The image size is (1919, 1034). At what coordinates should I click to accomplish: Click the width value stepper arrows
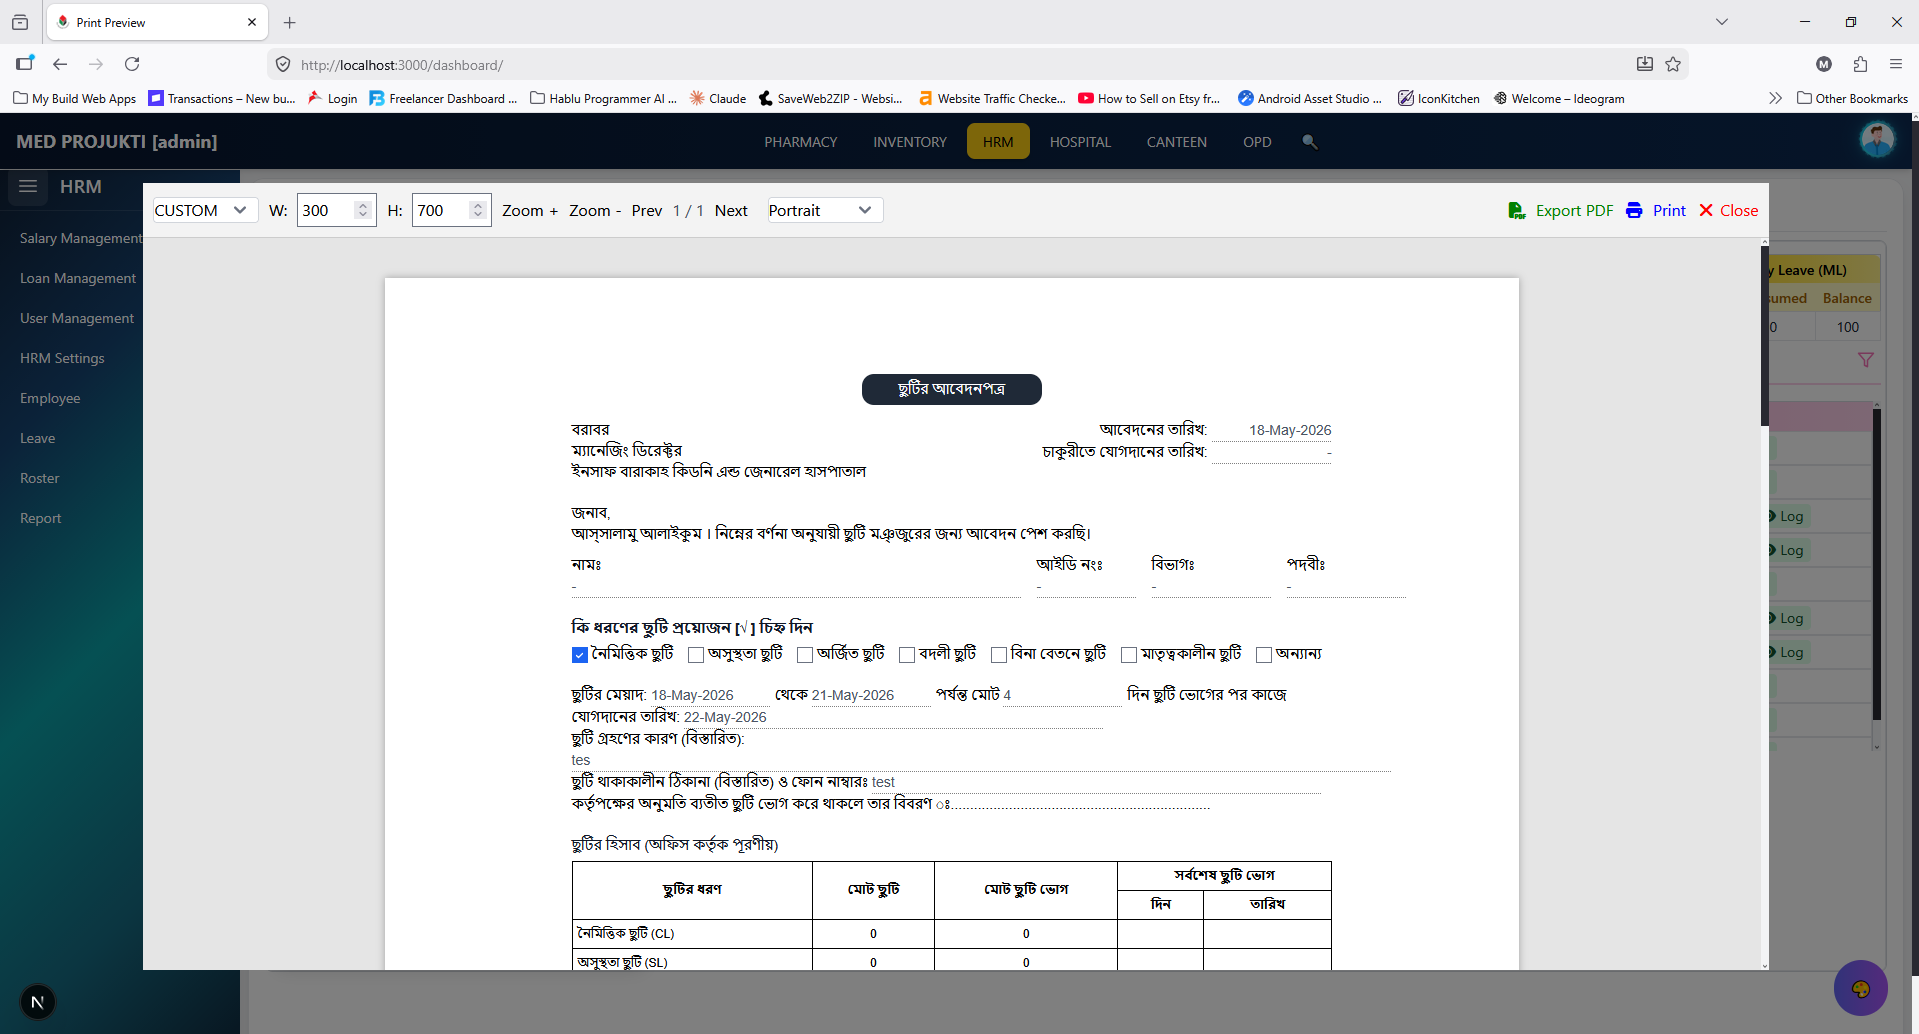[363, 210]
